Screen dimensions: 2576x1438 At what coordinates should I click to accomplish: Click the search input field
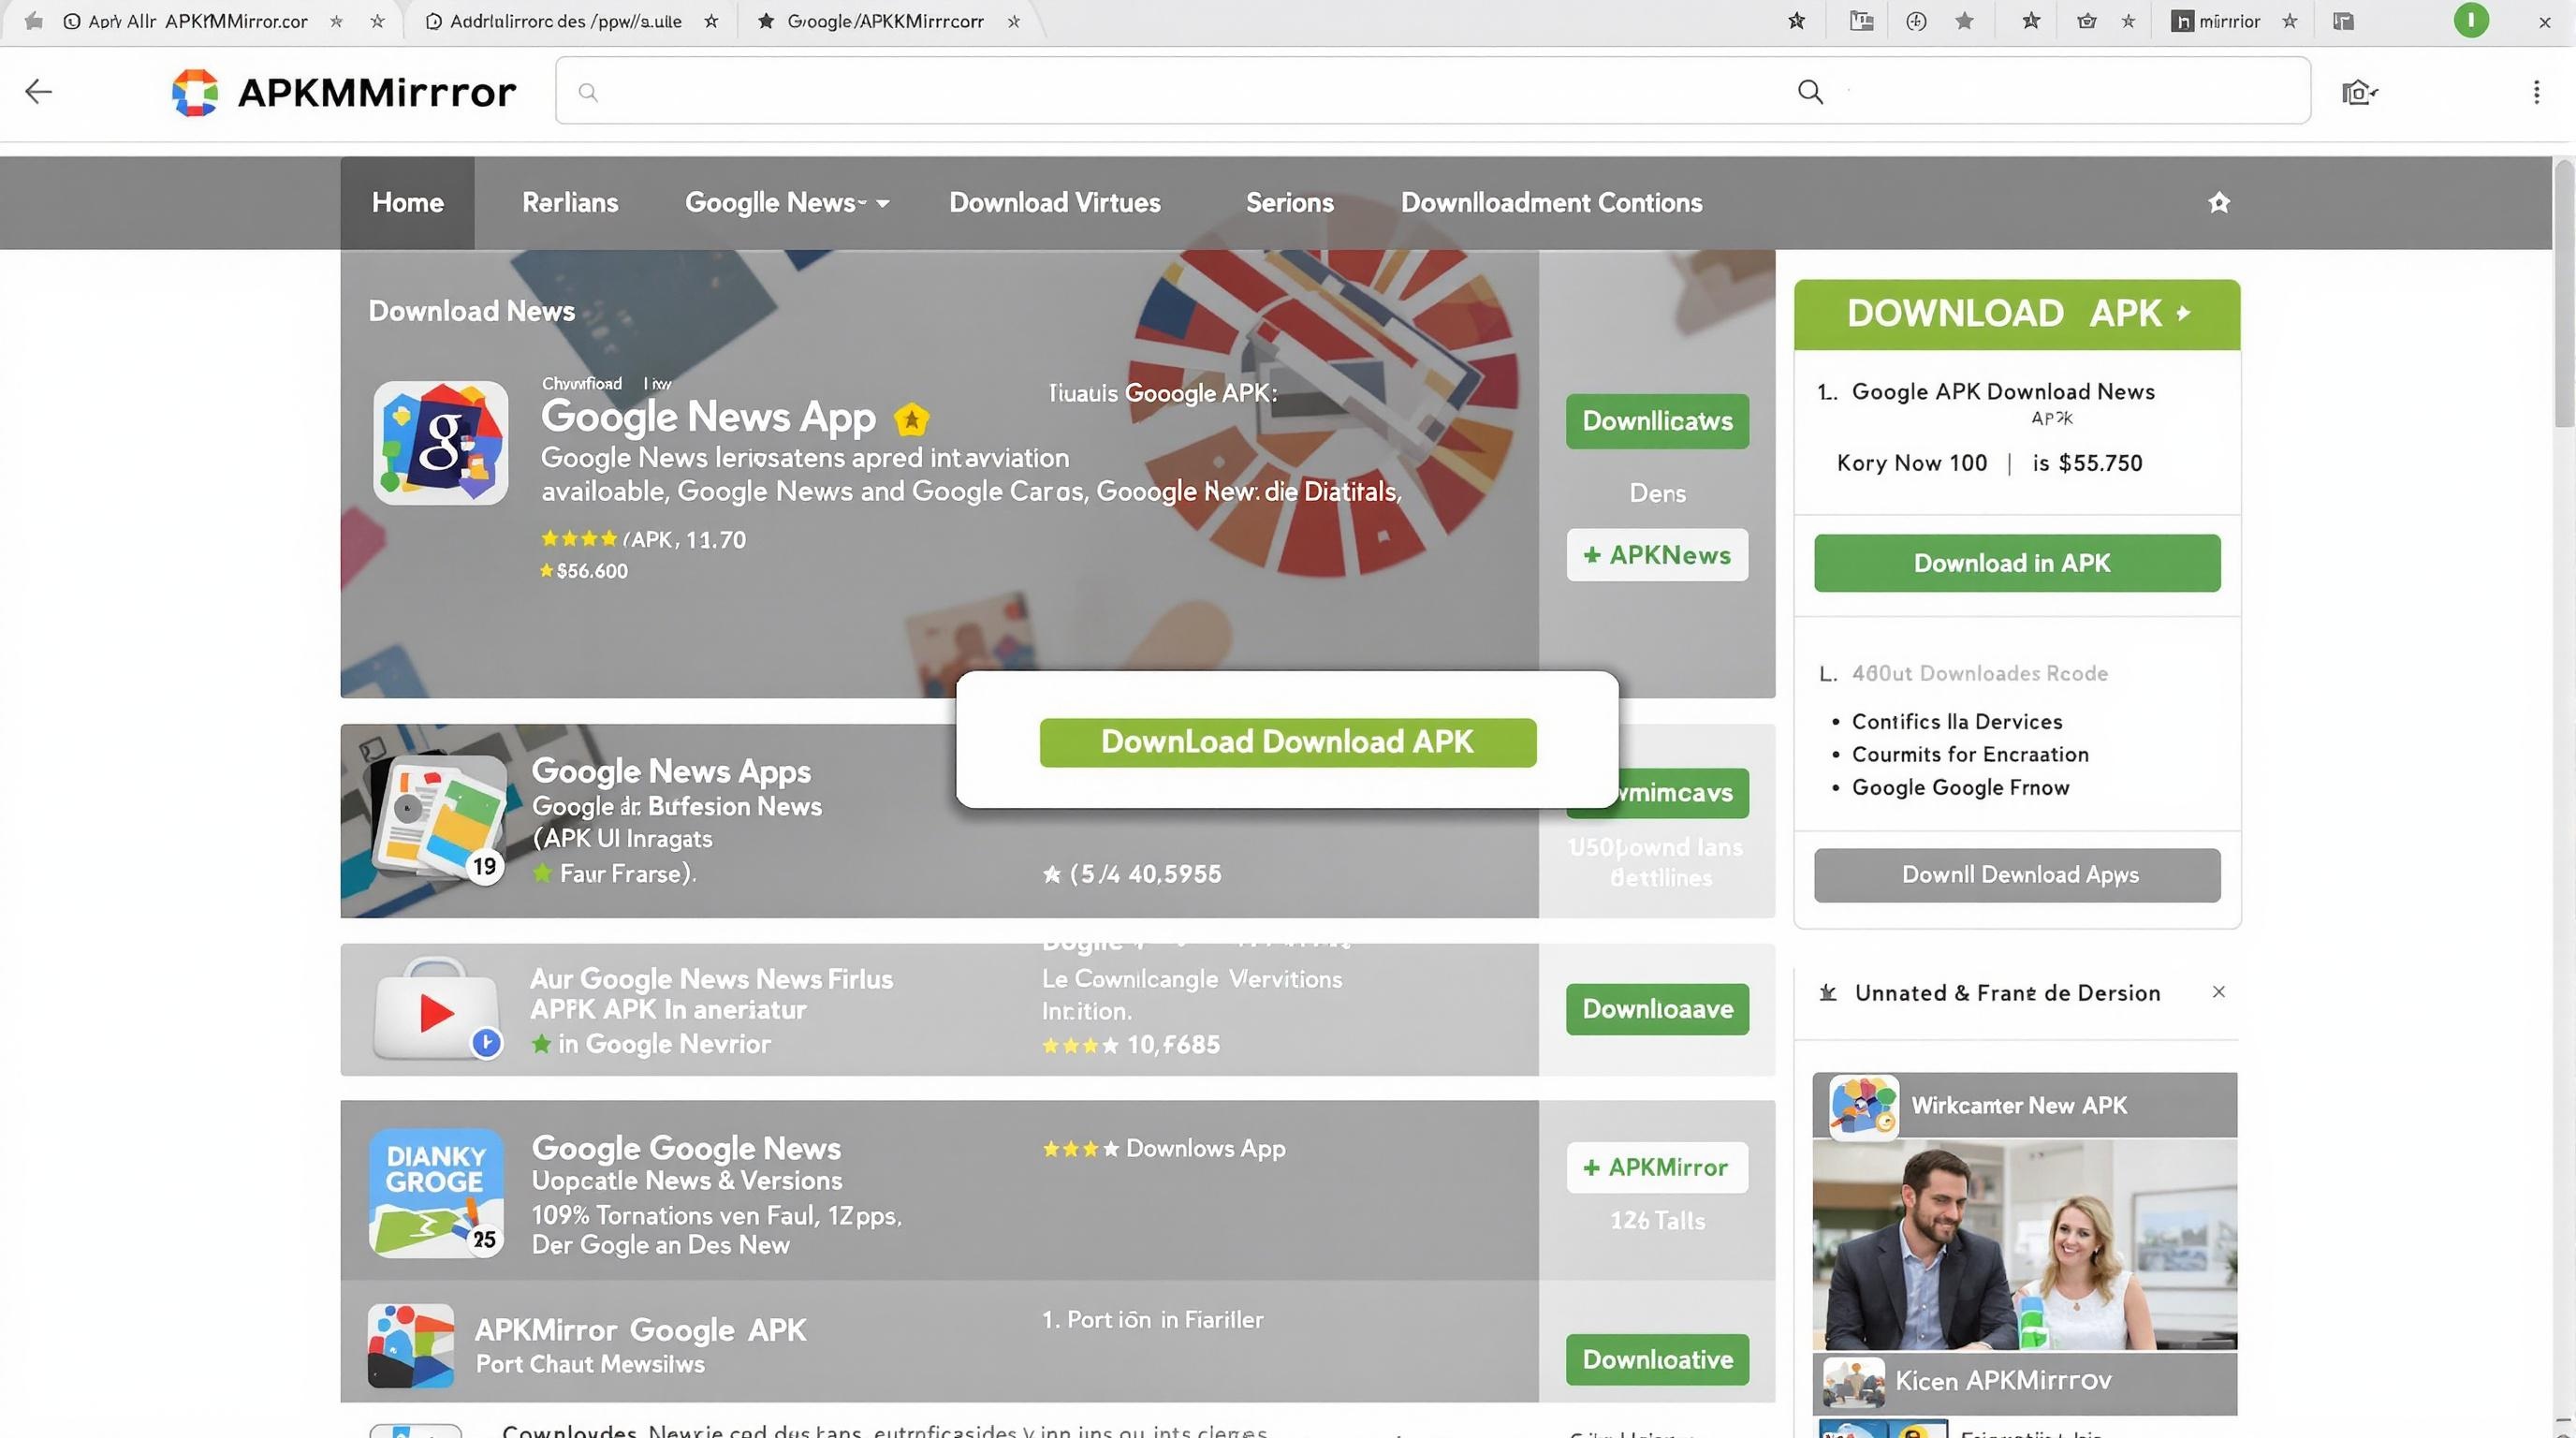pos(1432,90)
